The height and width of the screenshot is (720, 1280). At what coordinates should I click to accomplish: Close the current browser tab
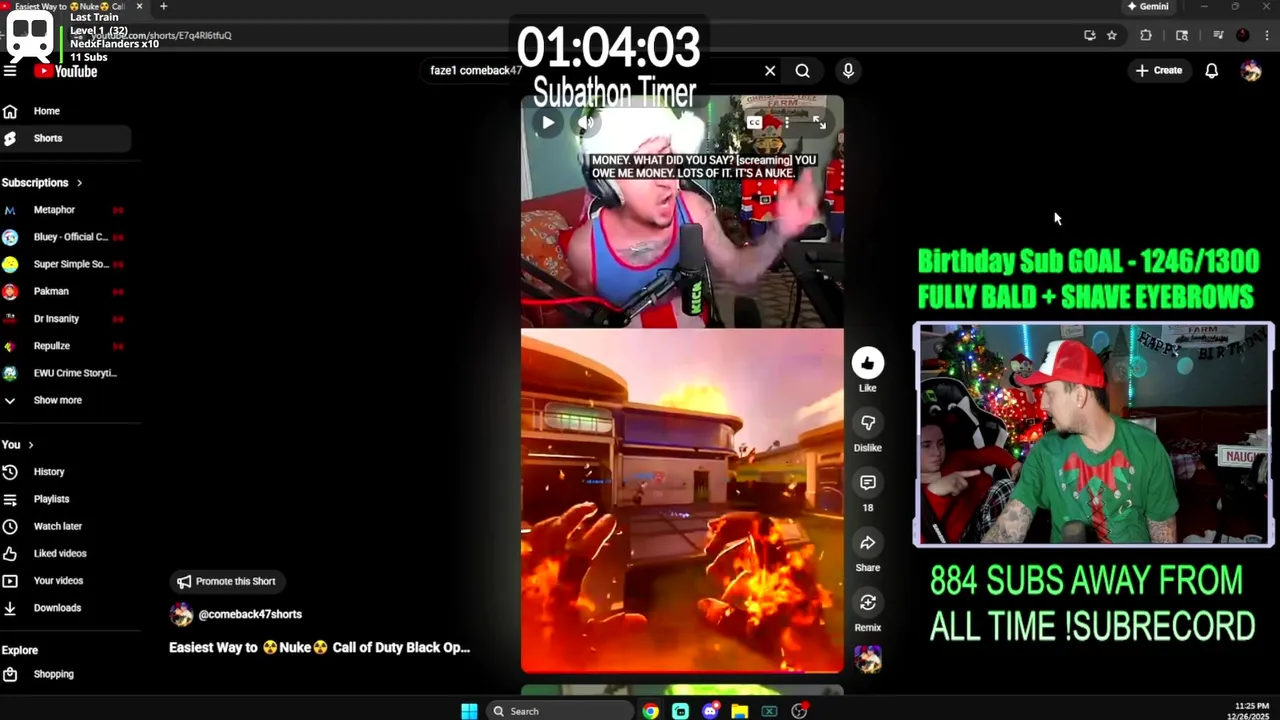tap(139, 6)
